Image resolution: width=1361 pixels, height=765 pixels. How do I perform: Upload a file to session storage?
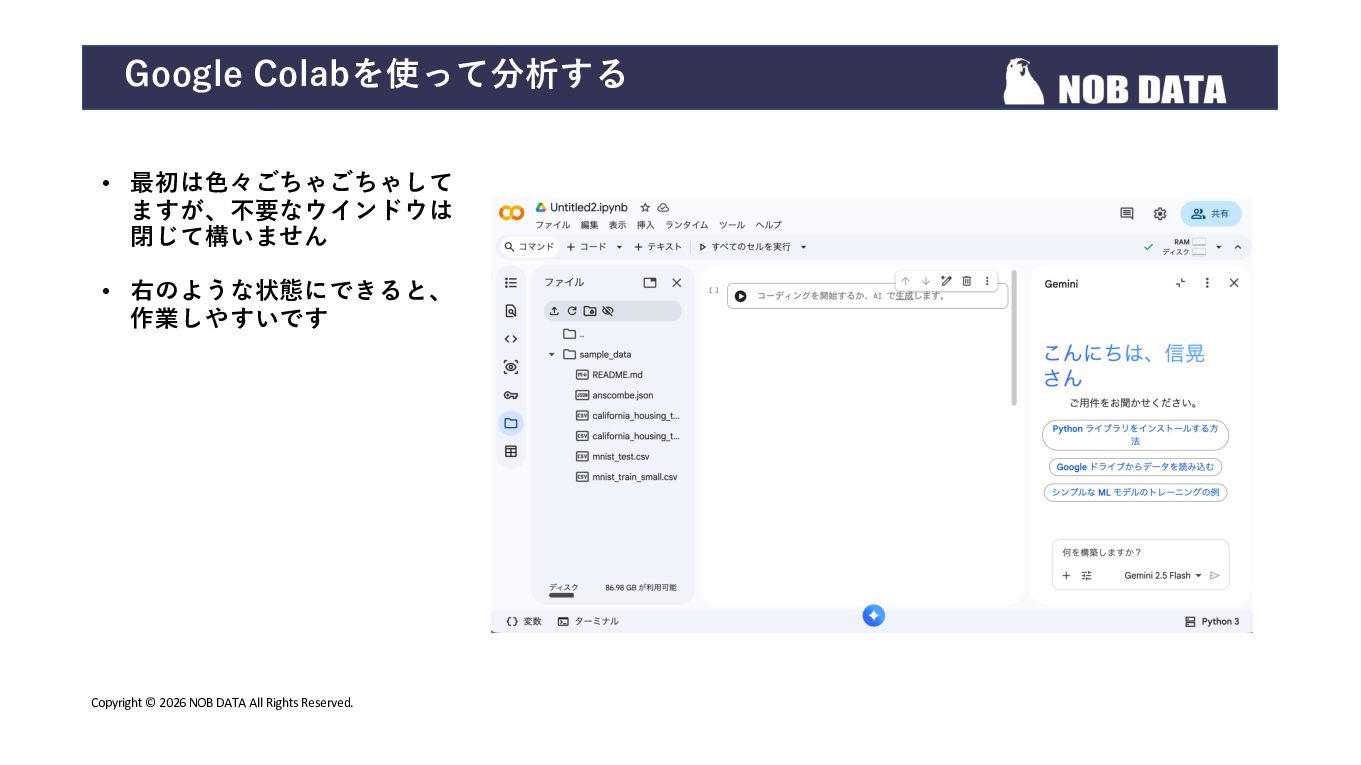(554, 311)
